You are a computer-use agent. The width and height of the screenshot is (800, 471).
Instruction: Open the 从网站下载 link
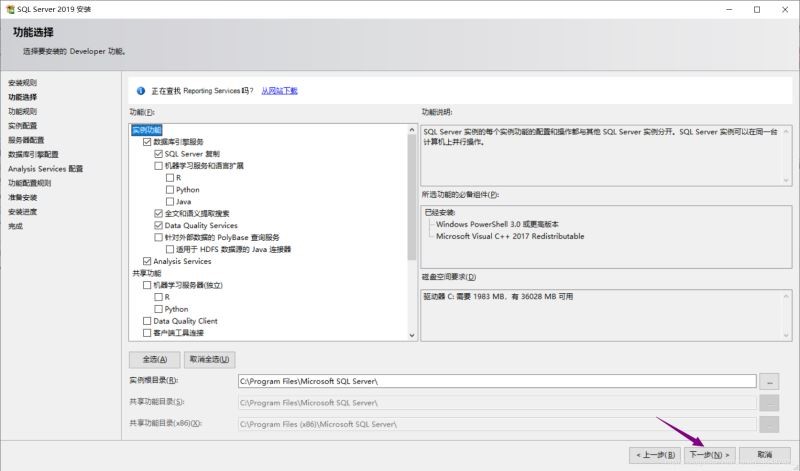[279, 90]
